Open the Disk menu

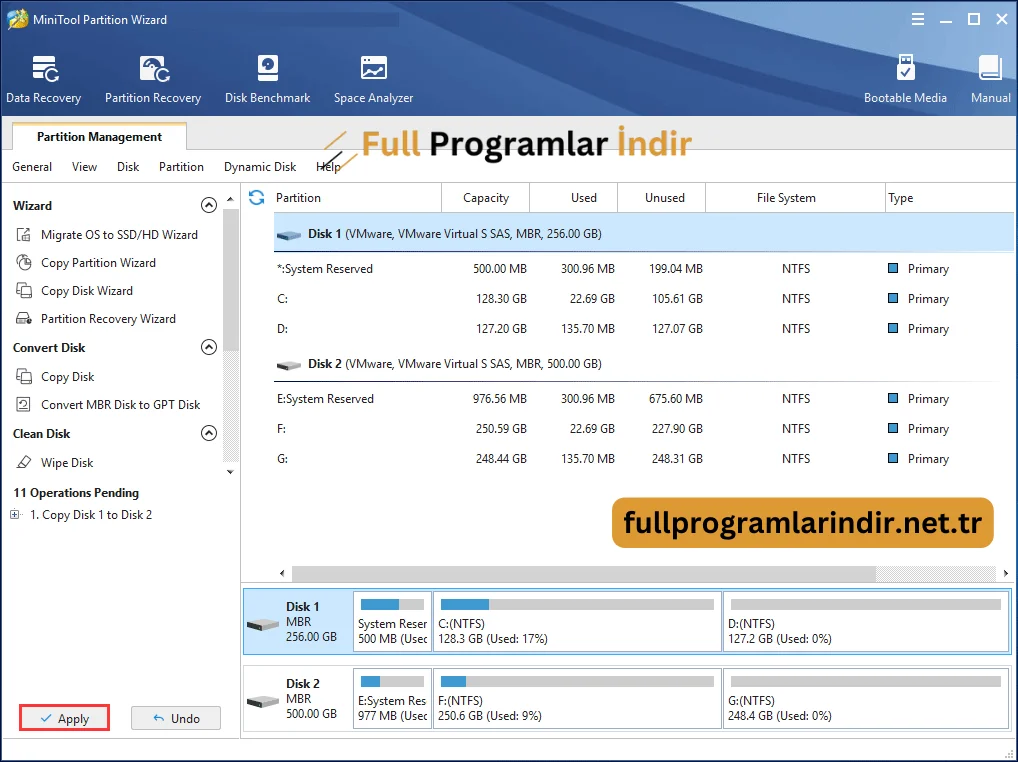point(128,167)
